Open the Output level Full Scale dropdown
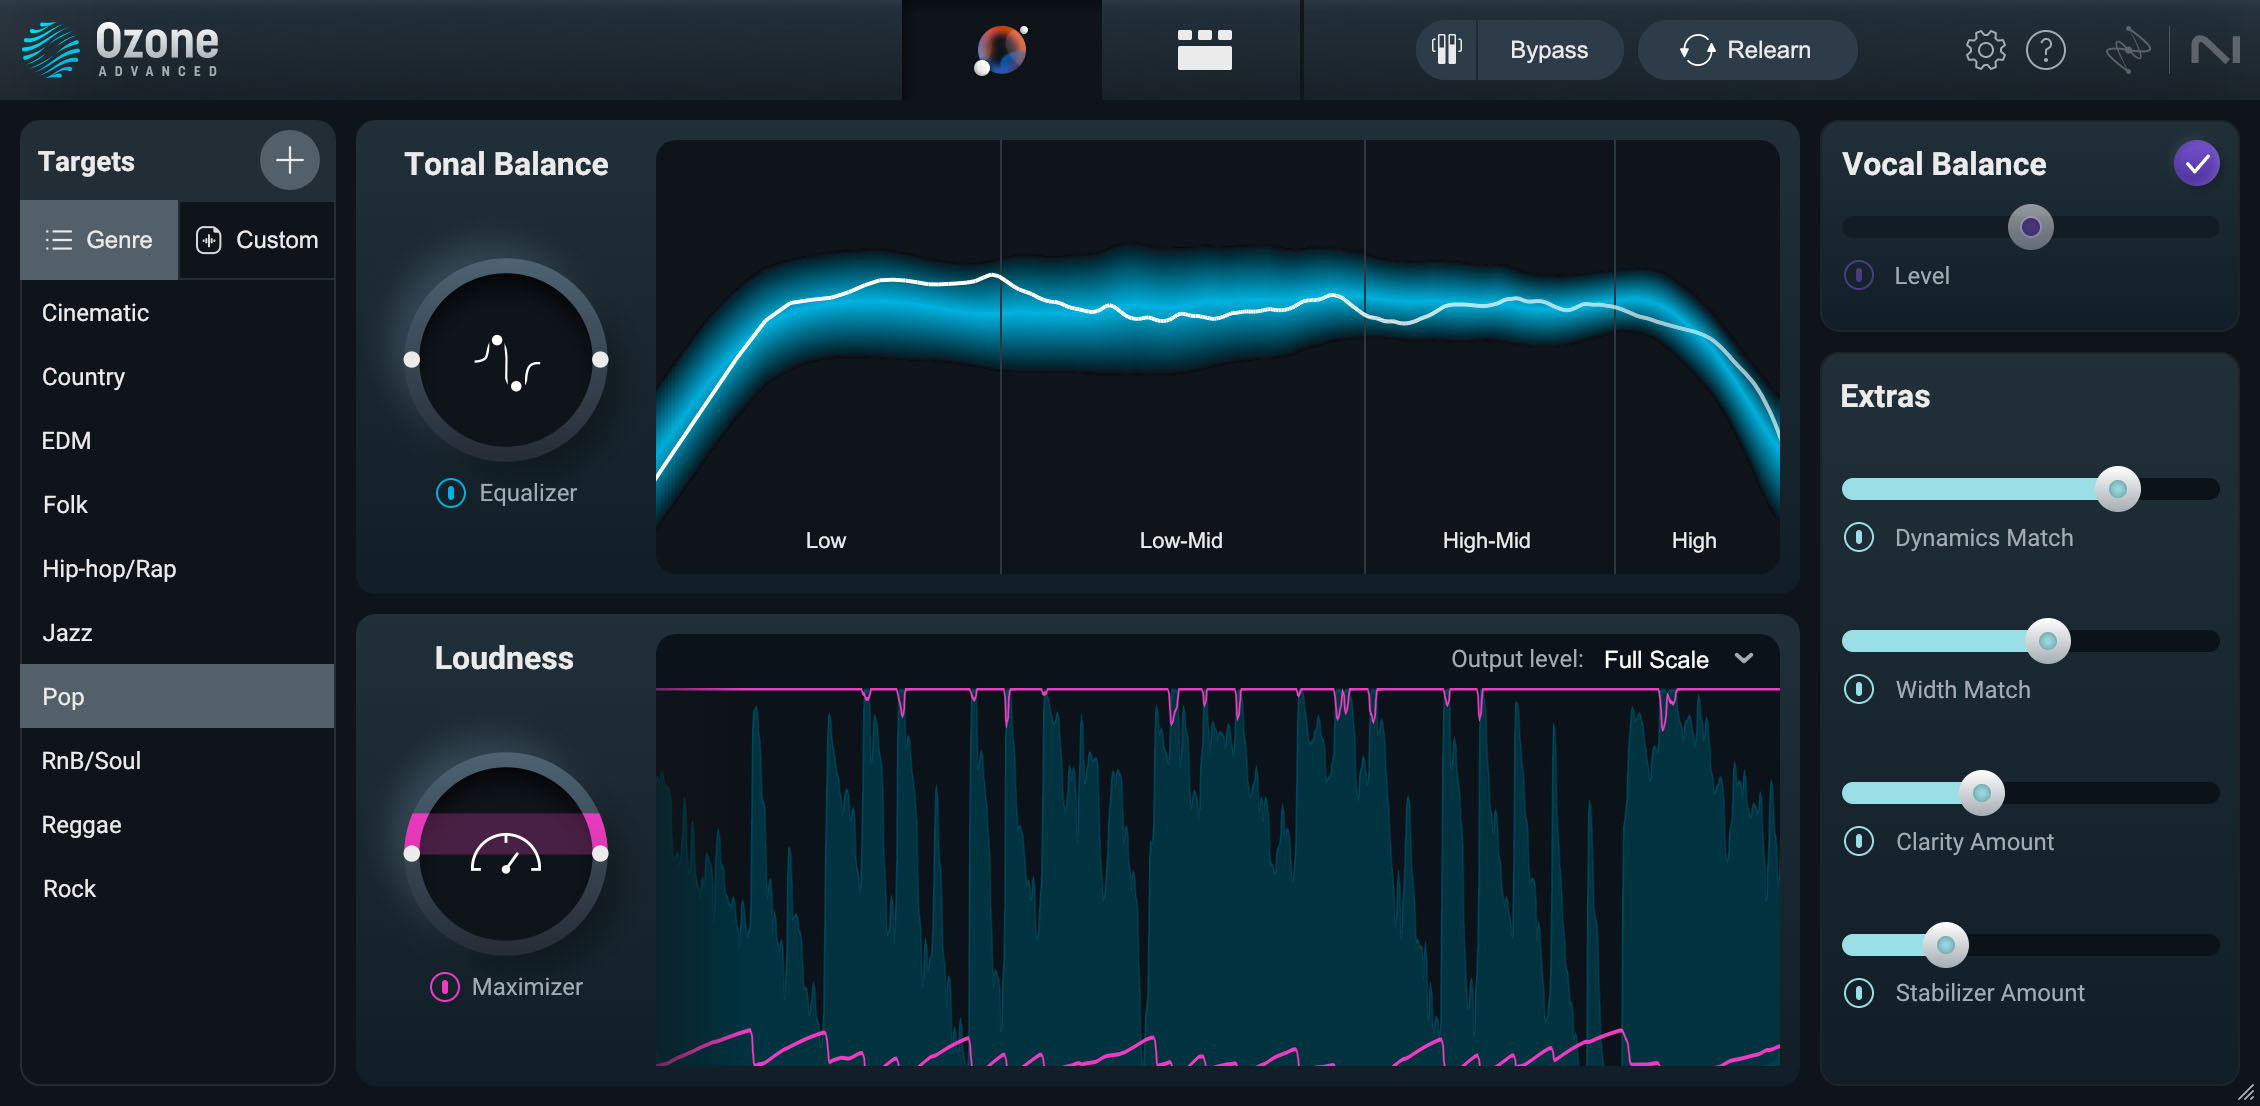Viewport: 2260px width, 1106px height. coord(1678,659)
